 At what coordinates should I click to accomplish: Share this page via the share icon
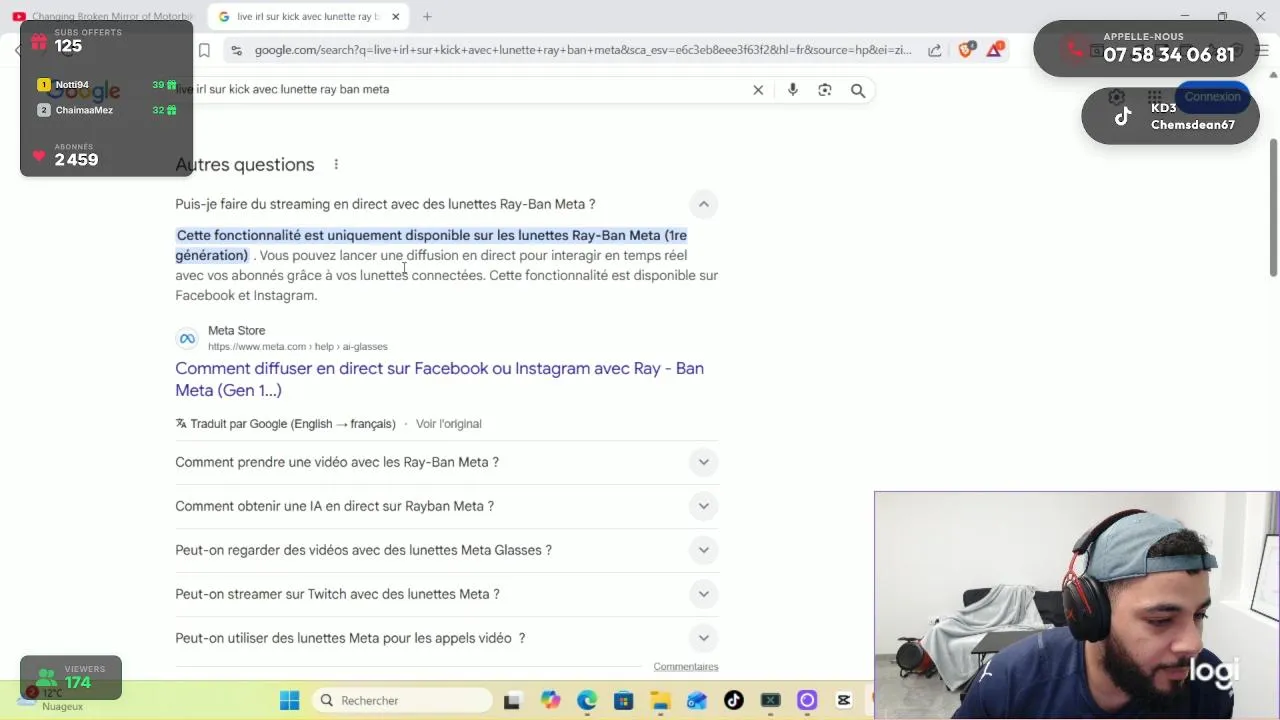[x=934, y=50]
